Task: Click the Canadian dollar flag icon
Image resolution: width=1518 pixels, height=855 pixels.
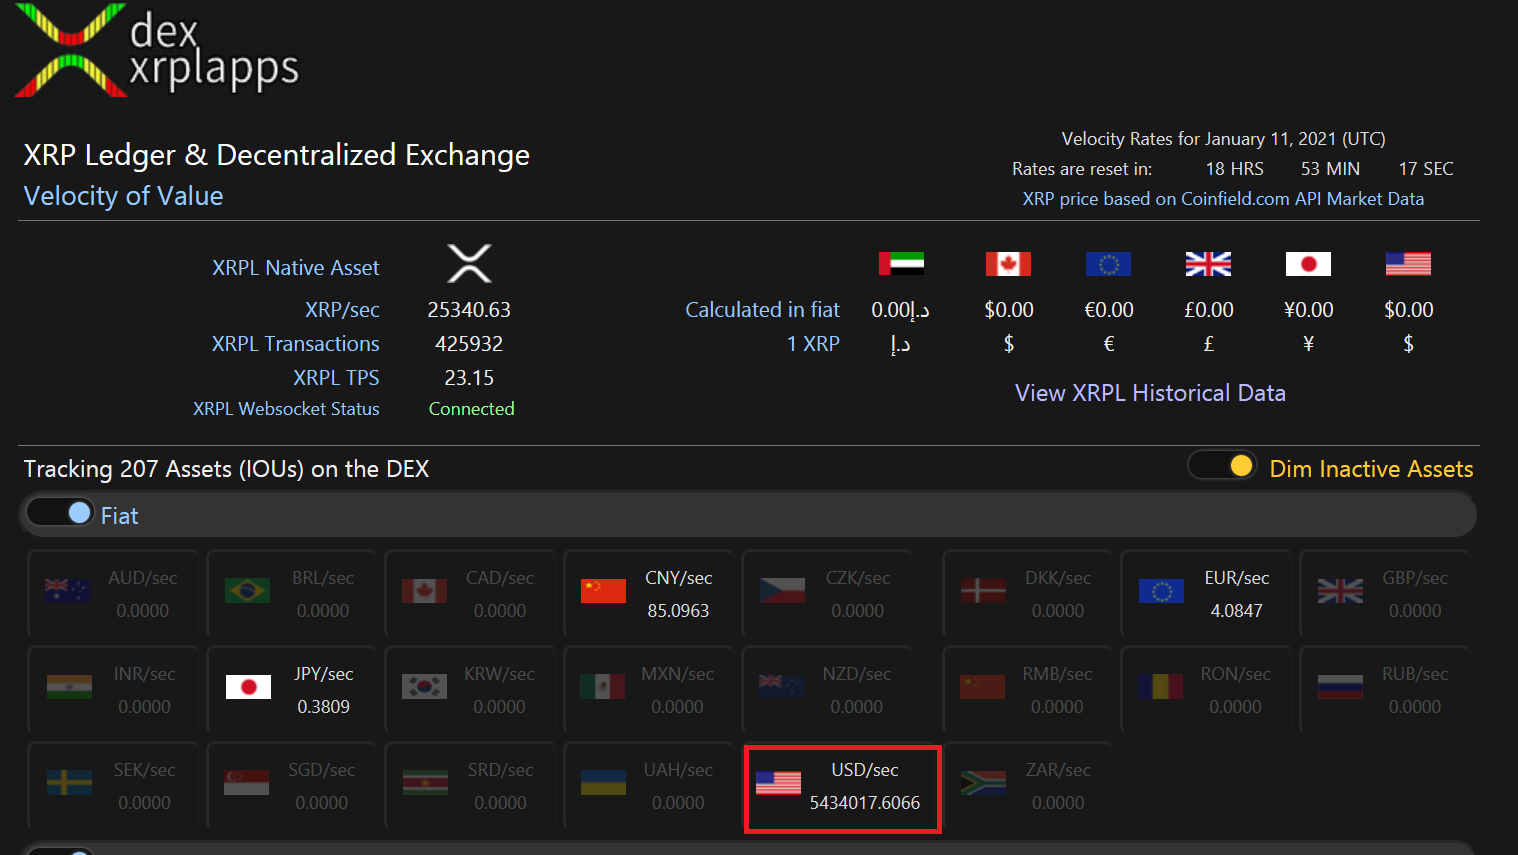Action: pyautogui.click(x=1008, y=263)
